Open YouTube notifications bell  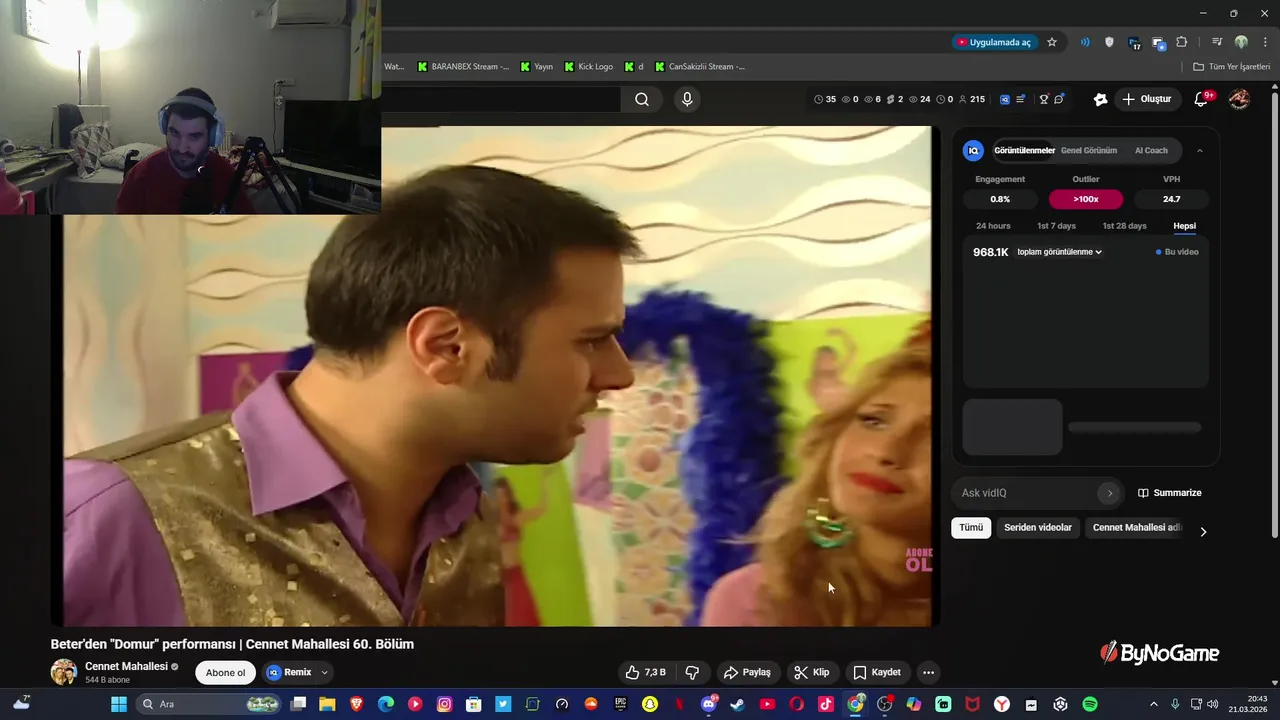(1202, 99)
